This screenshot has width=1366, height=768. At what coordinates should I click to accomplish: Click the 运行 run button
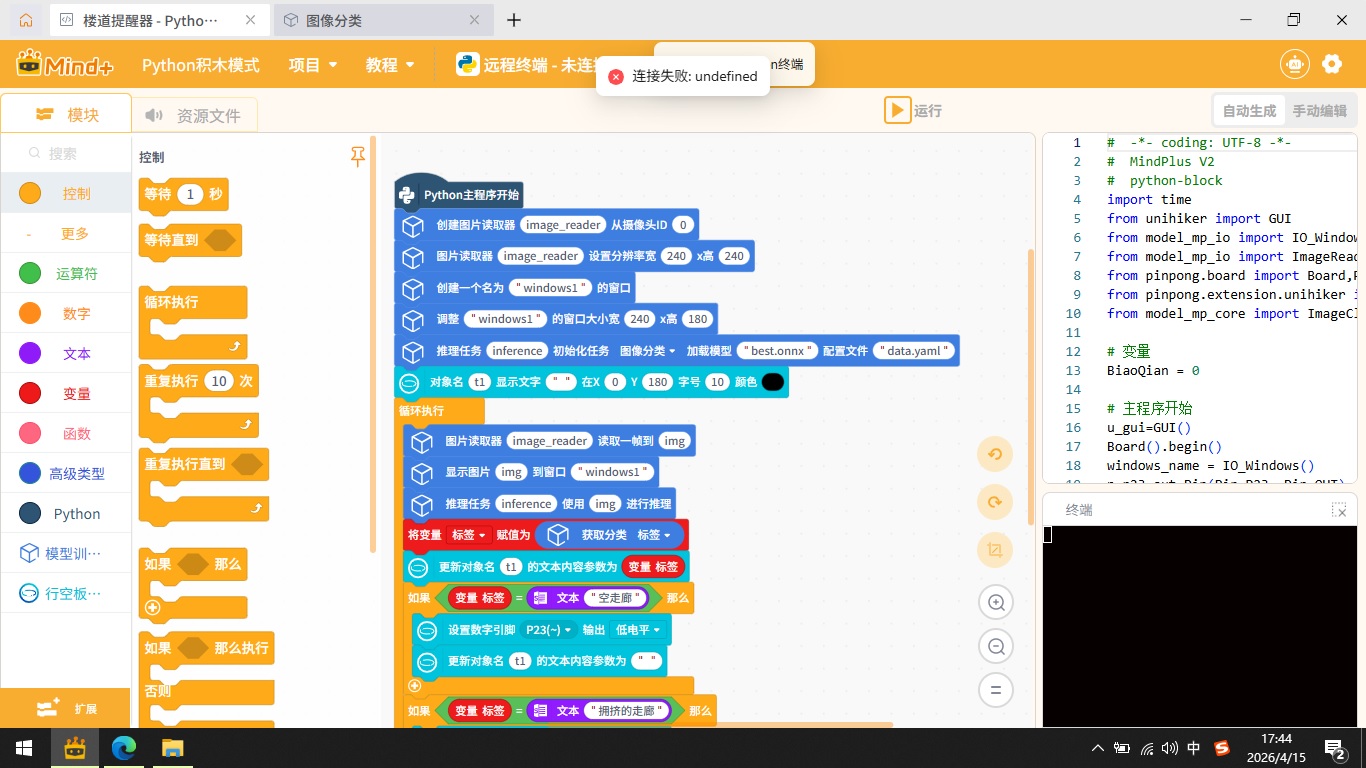pos(912,111)
